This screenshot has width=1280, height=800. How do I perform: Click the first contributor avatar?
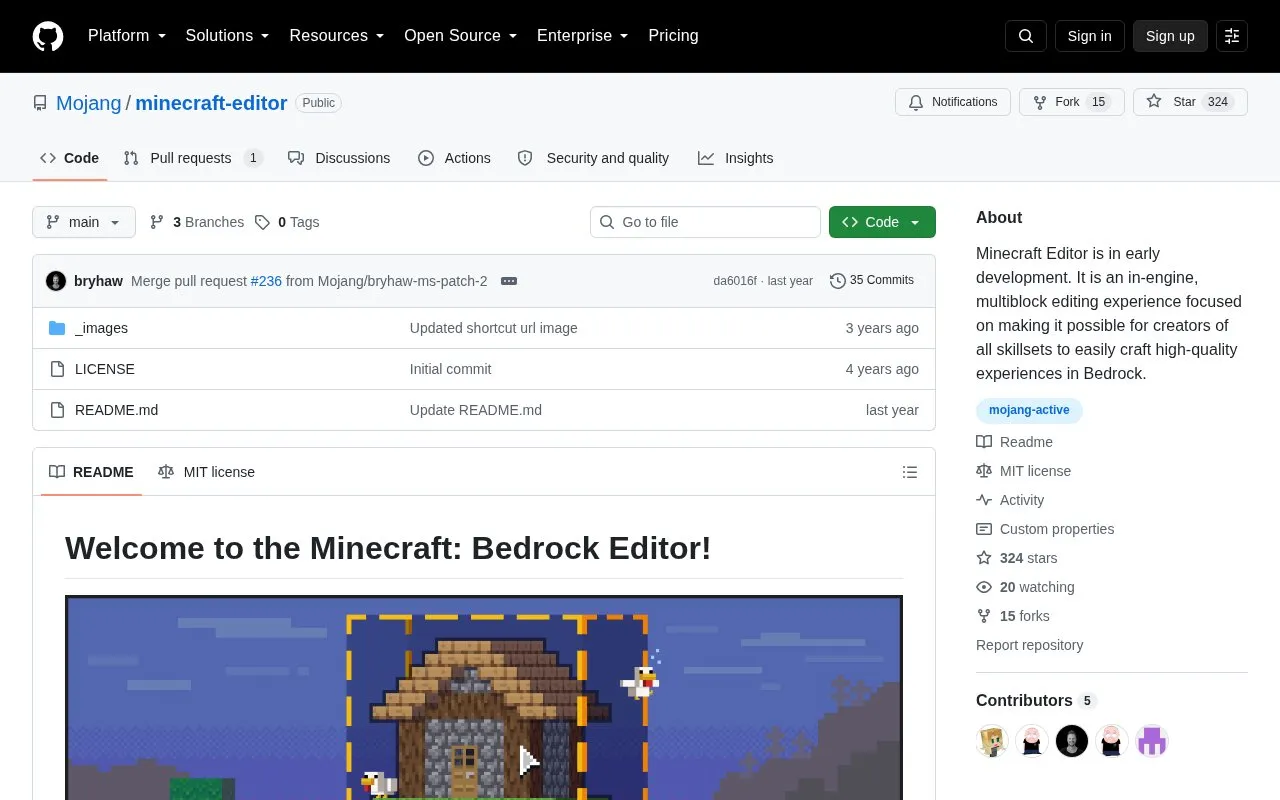(992, 741)
